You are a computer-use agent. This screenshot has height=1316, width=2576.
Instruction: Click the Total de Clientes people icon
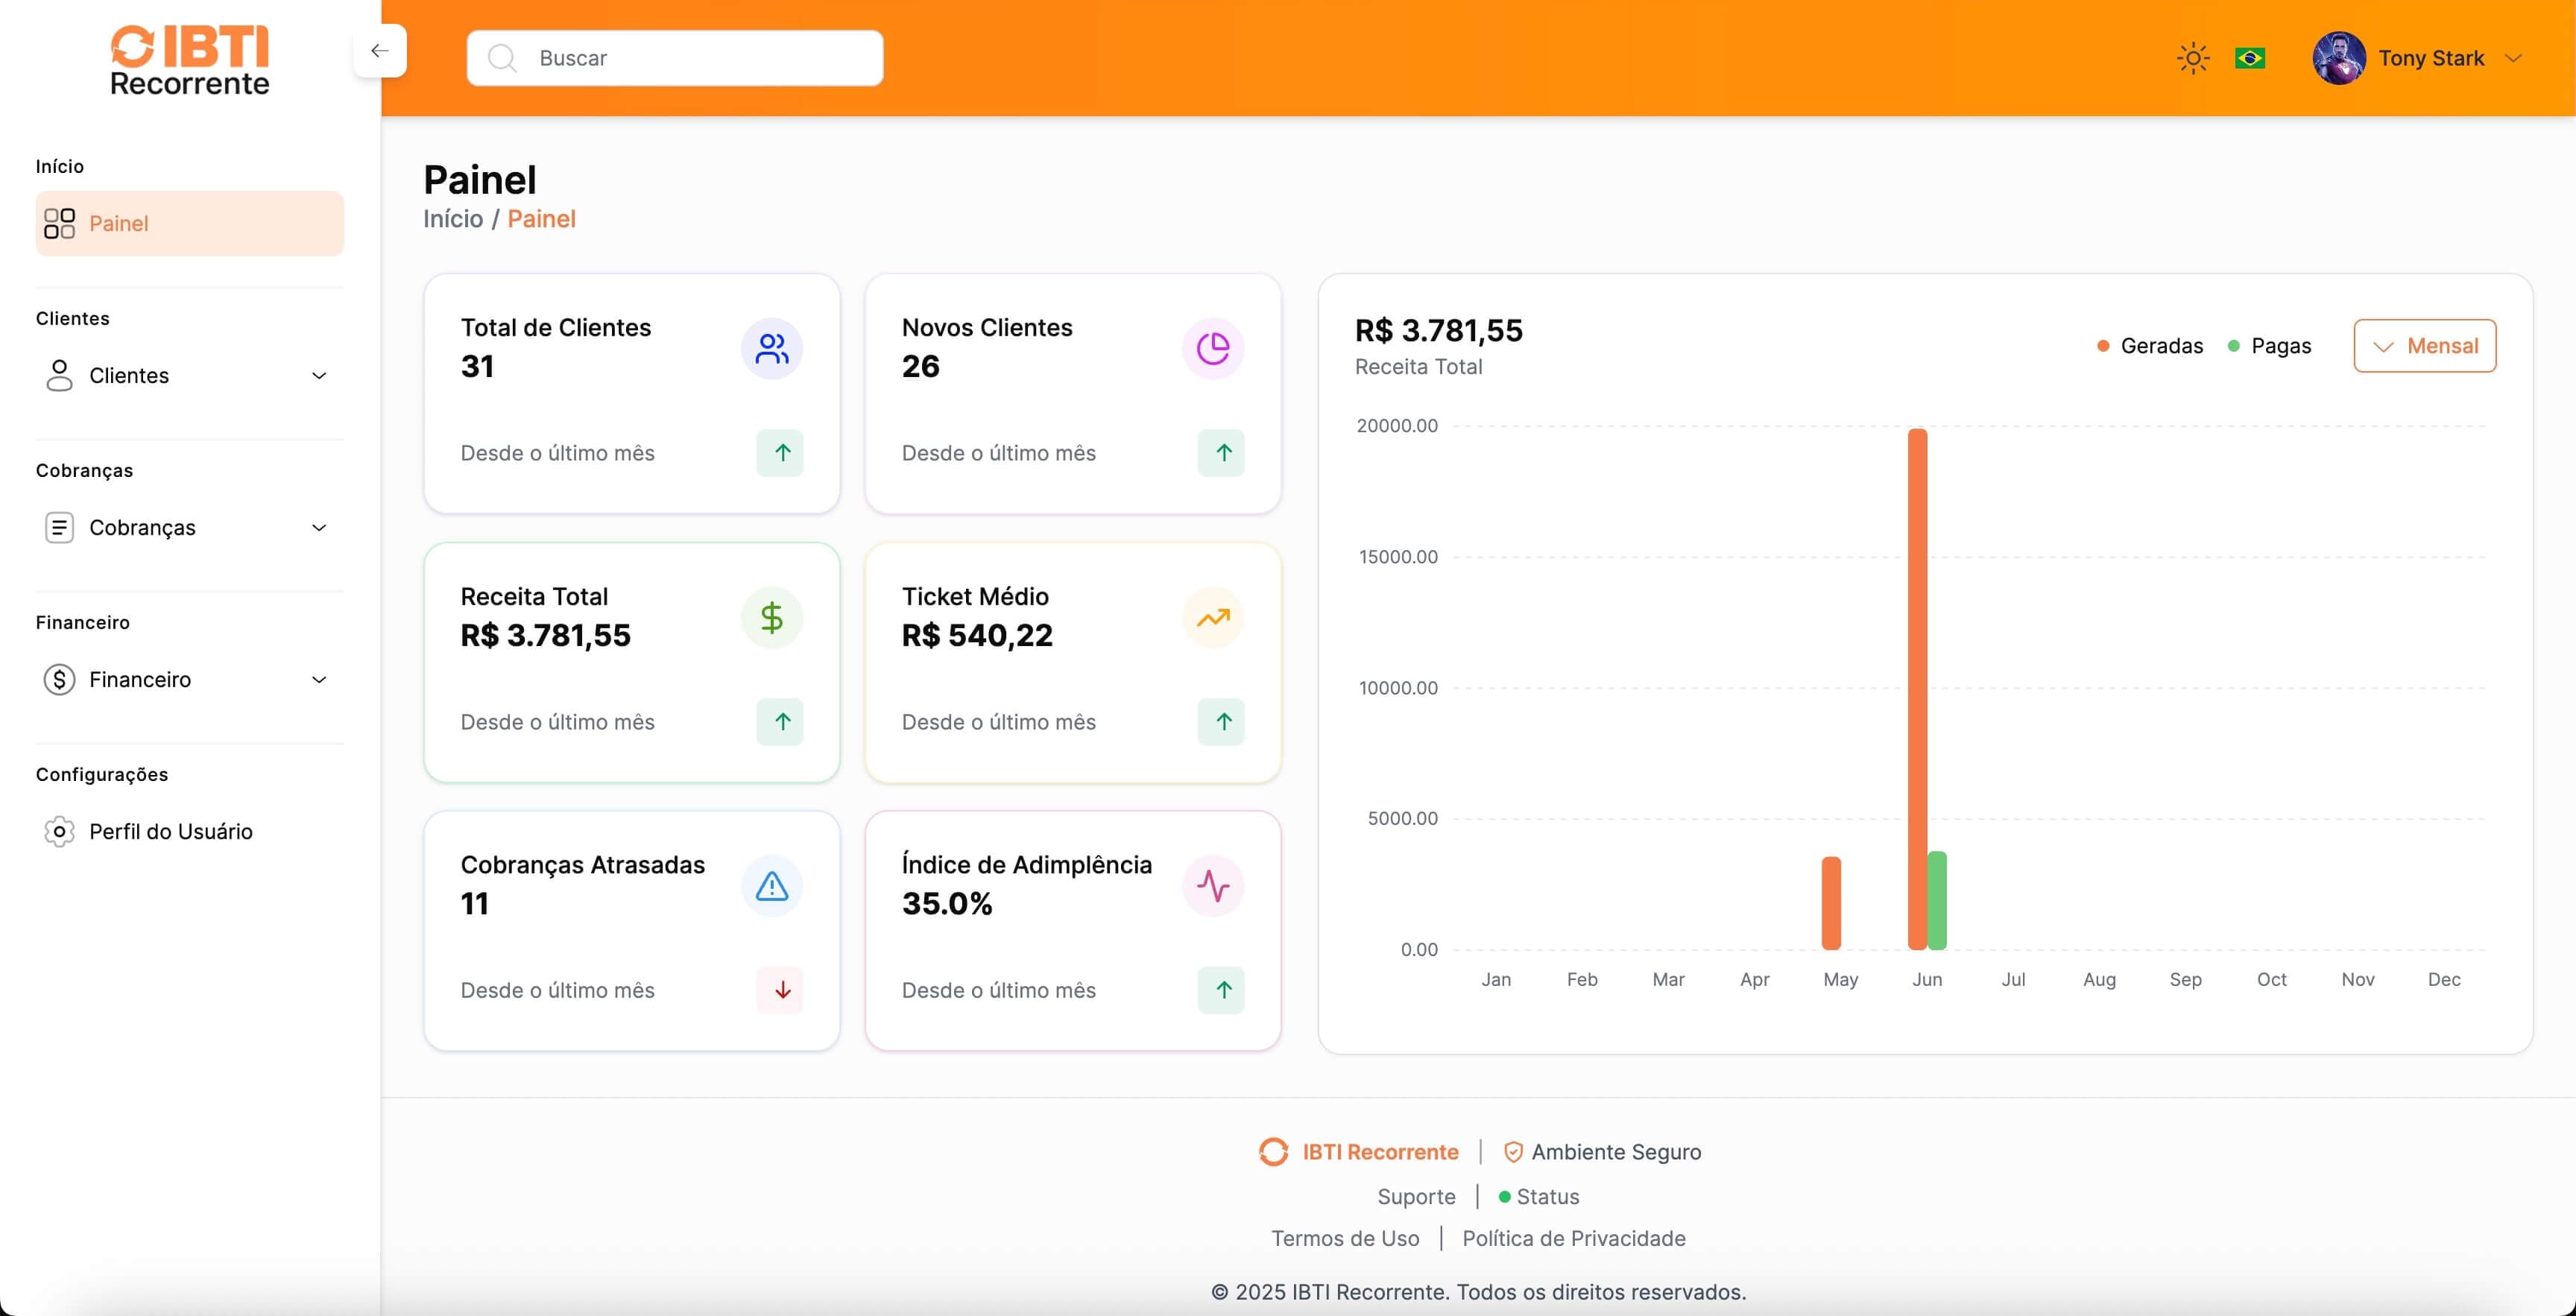(771, 348)
